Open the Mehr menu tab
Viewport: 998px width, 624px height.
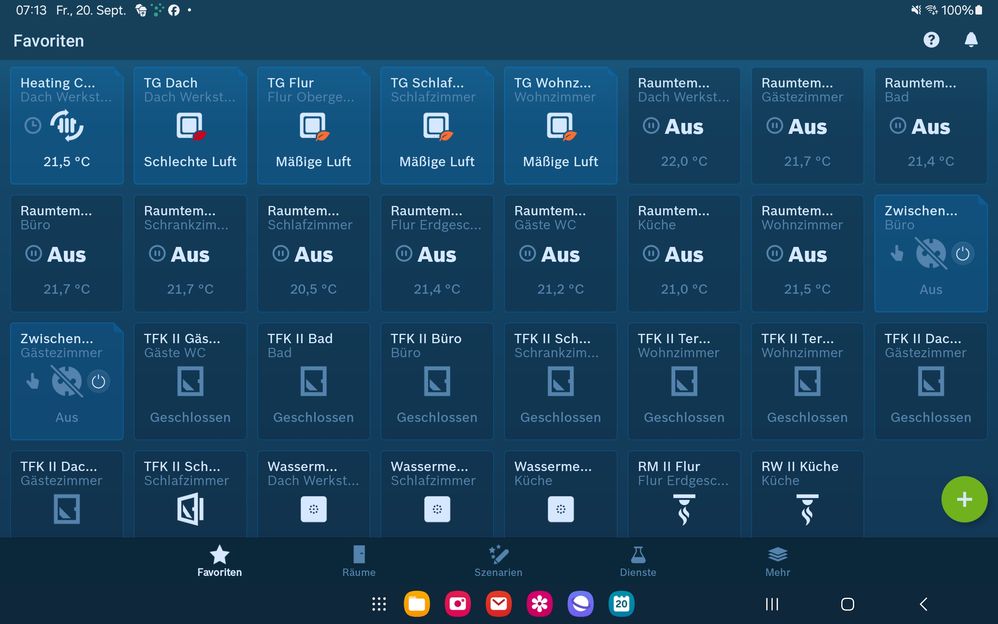pyautogui.click(x=777, y=561)
